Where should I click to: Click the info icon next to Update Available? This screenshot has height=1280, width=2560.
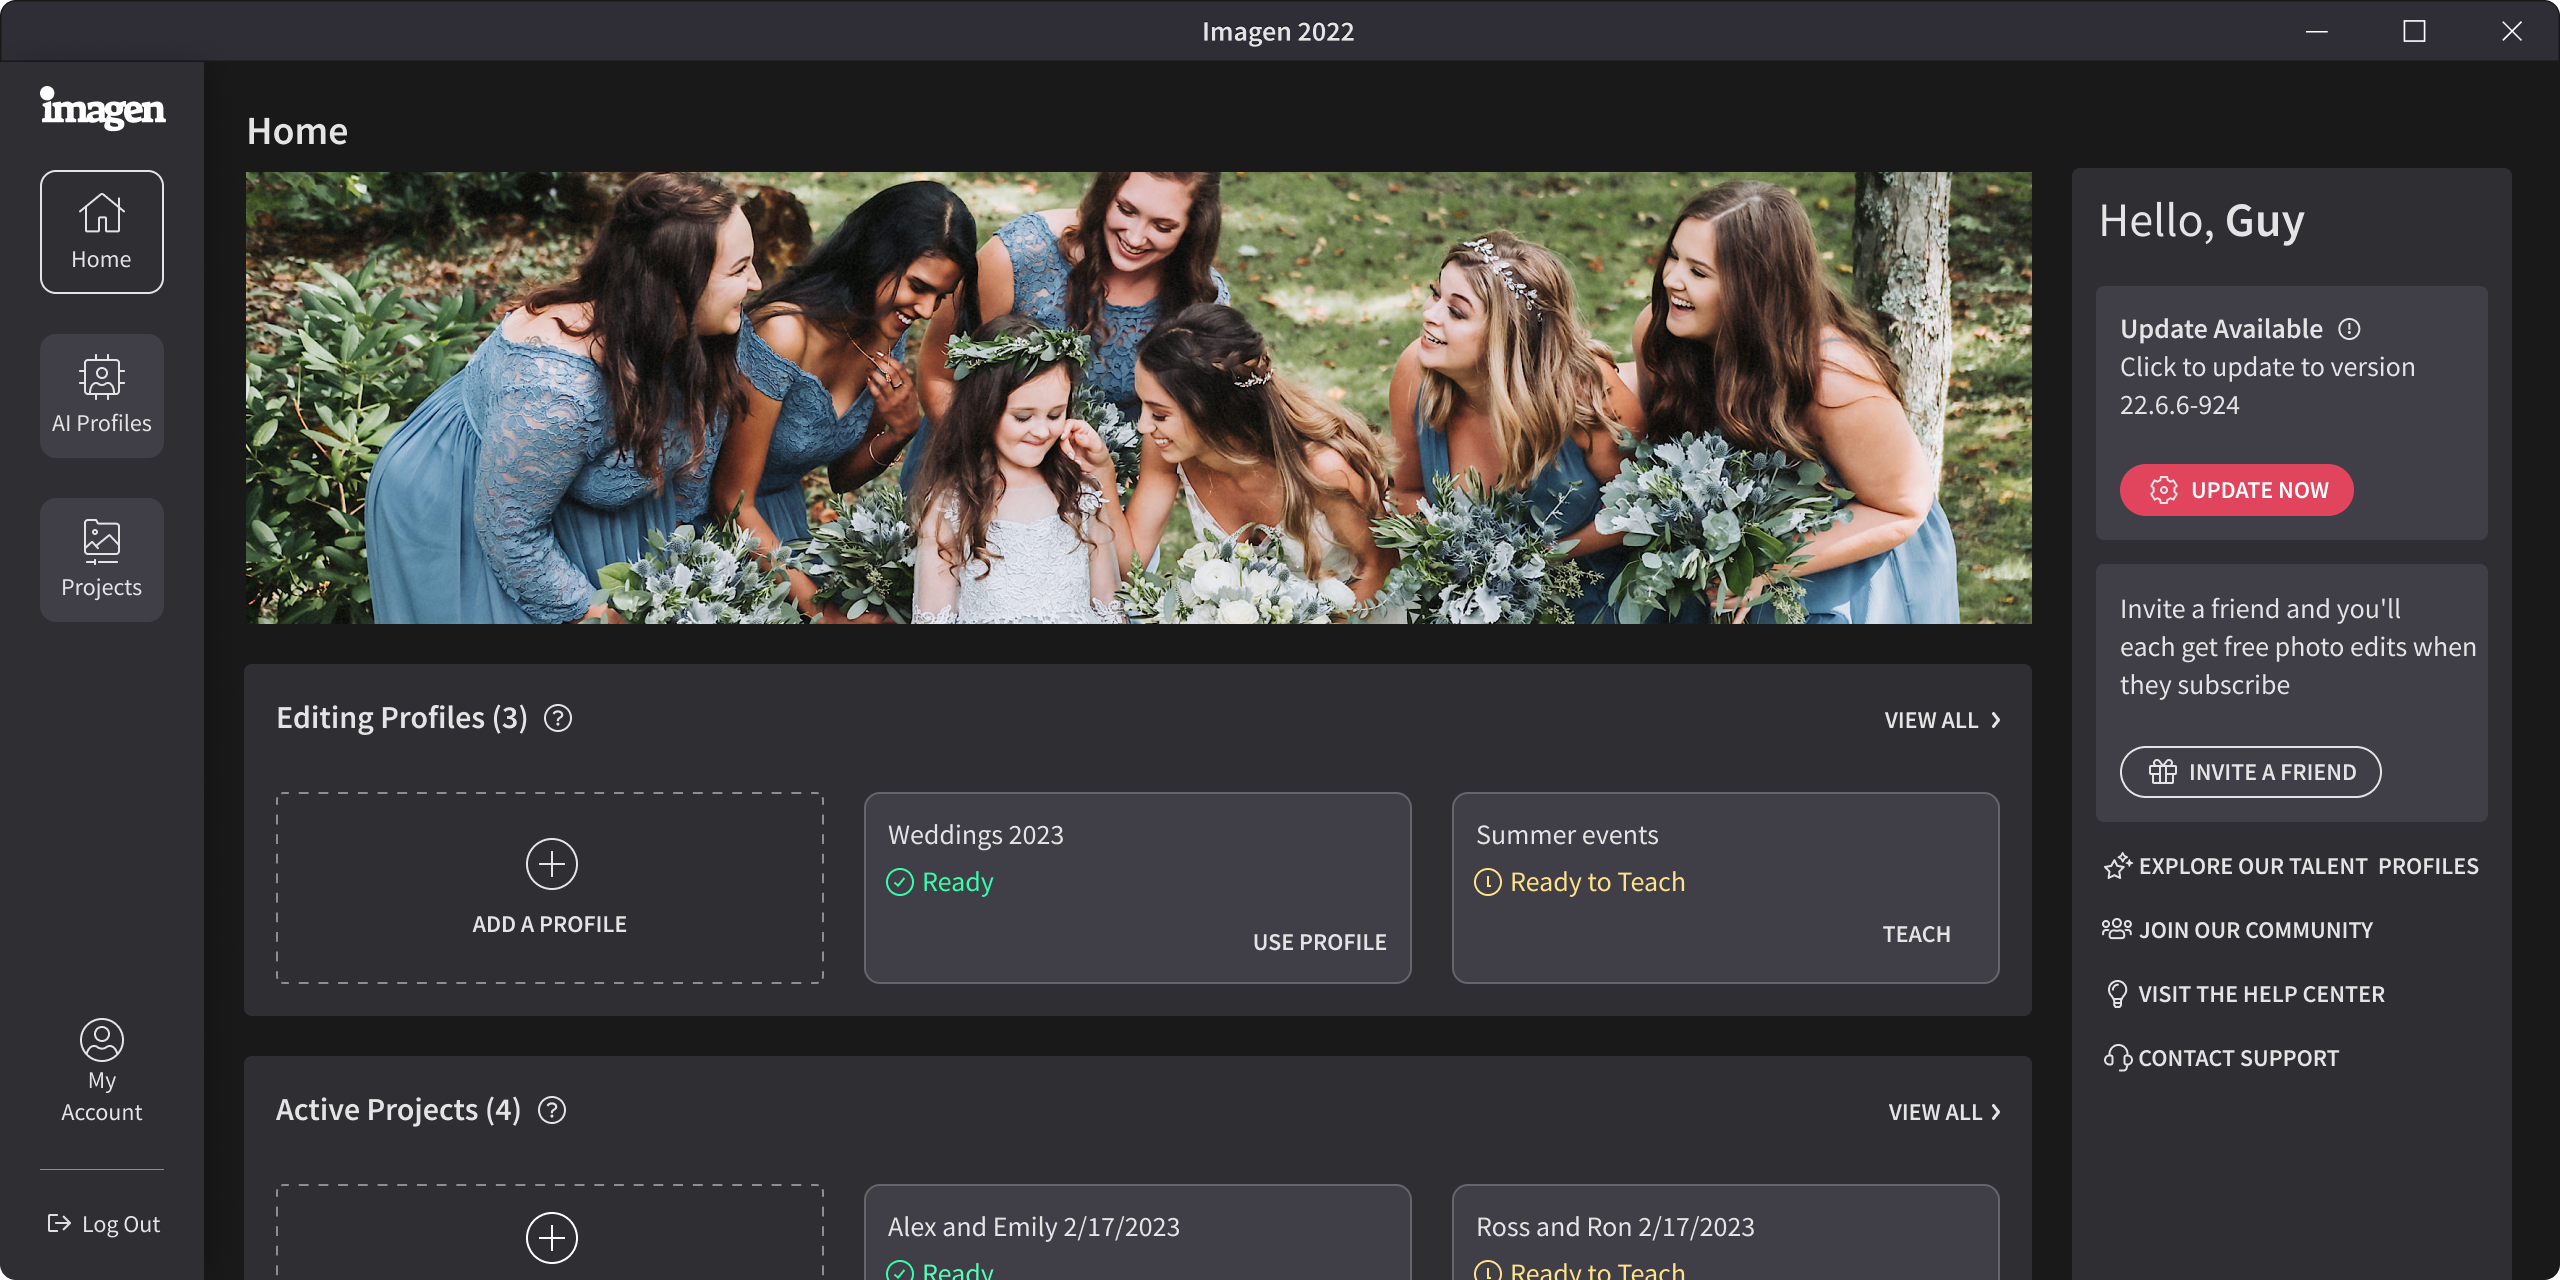tap(2351, 328)
